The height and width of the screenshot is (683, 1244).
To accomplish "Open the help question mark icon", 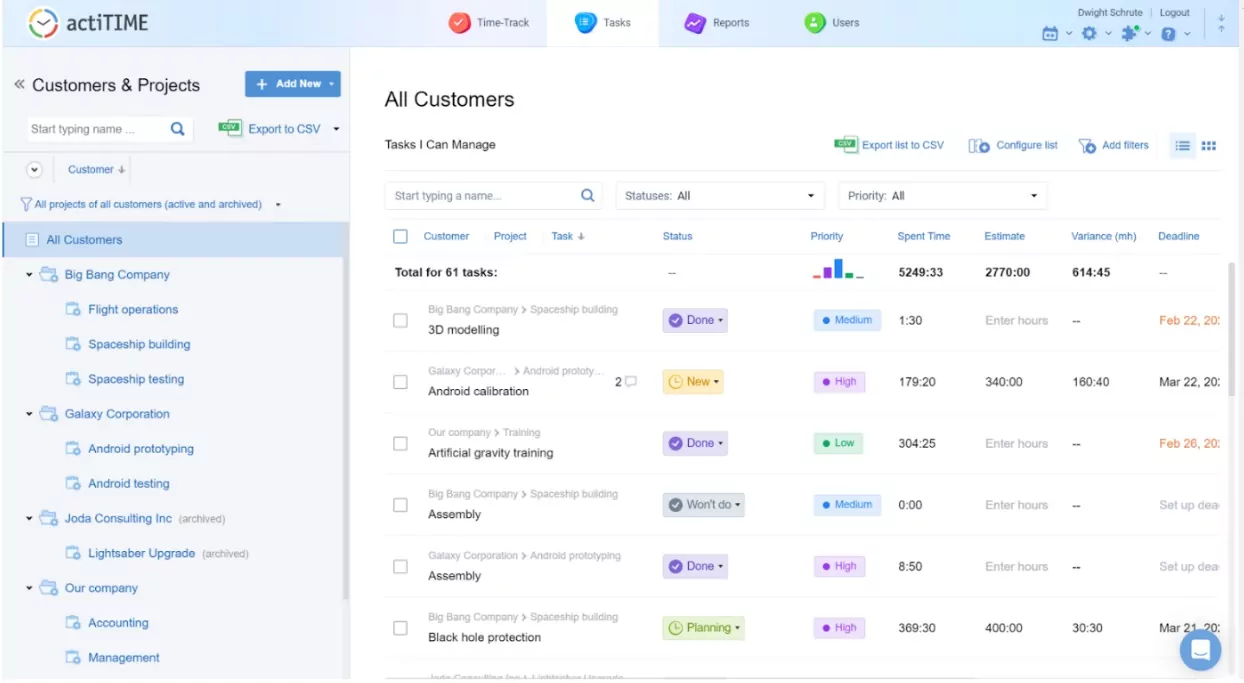I will [x=1168, y=34].
